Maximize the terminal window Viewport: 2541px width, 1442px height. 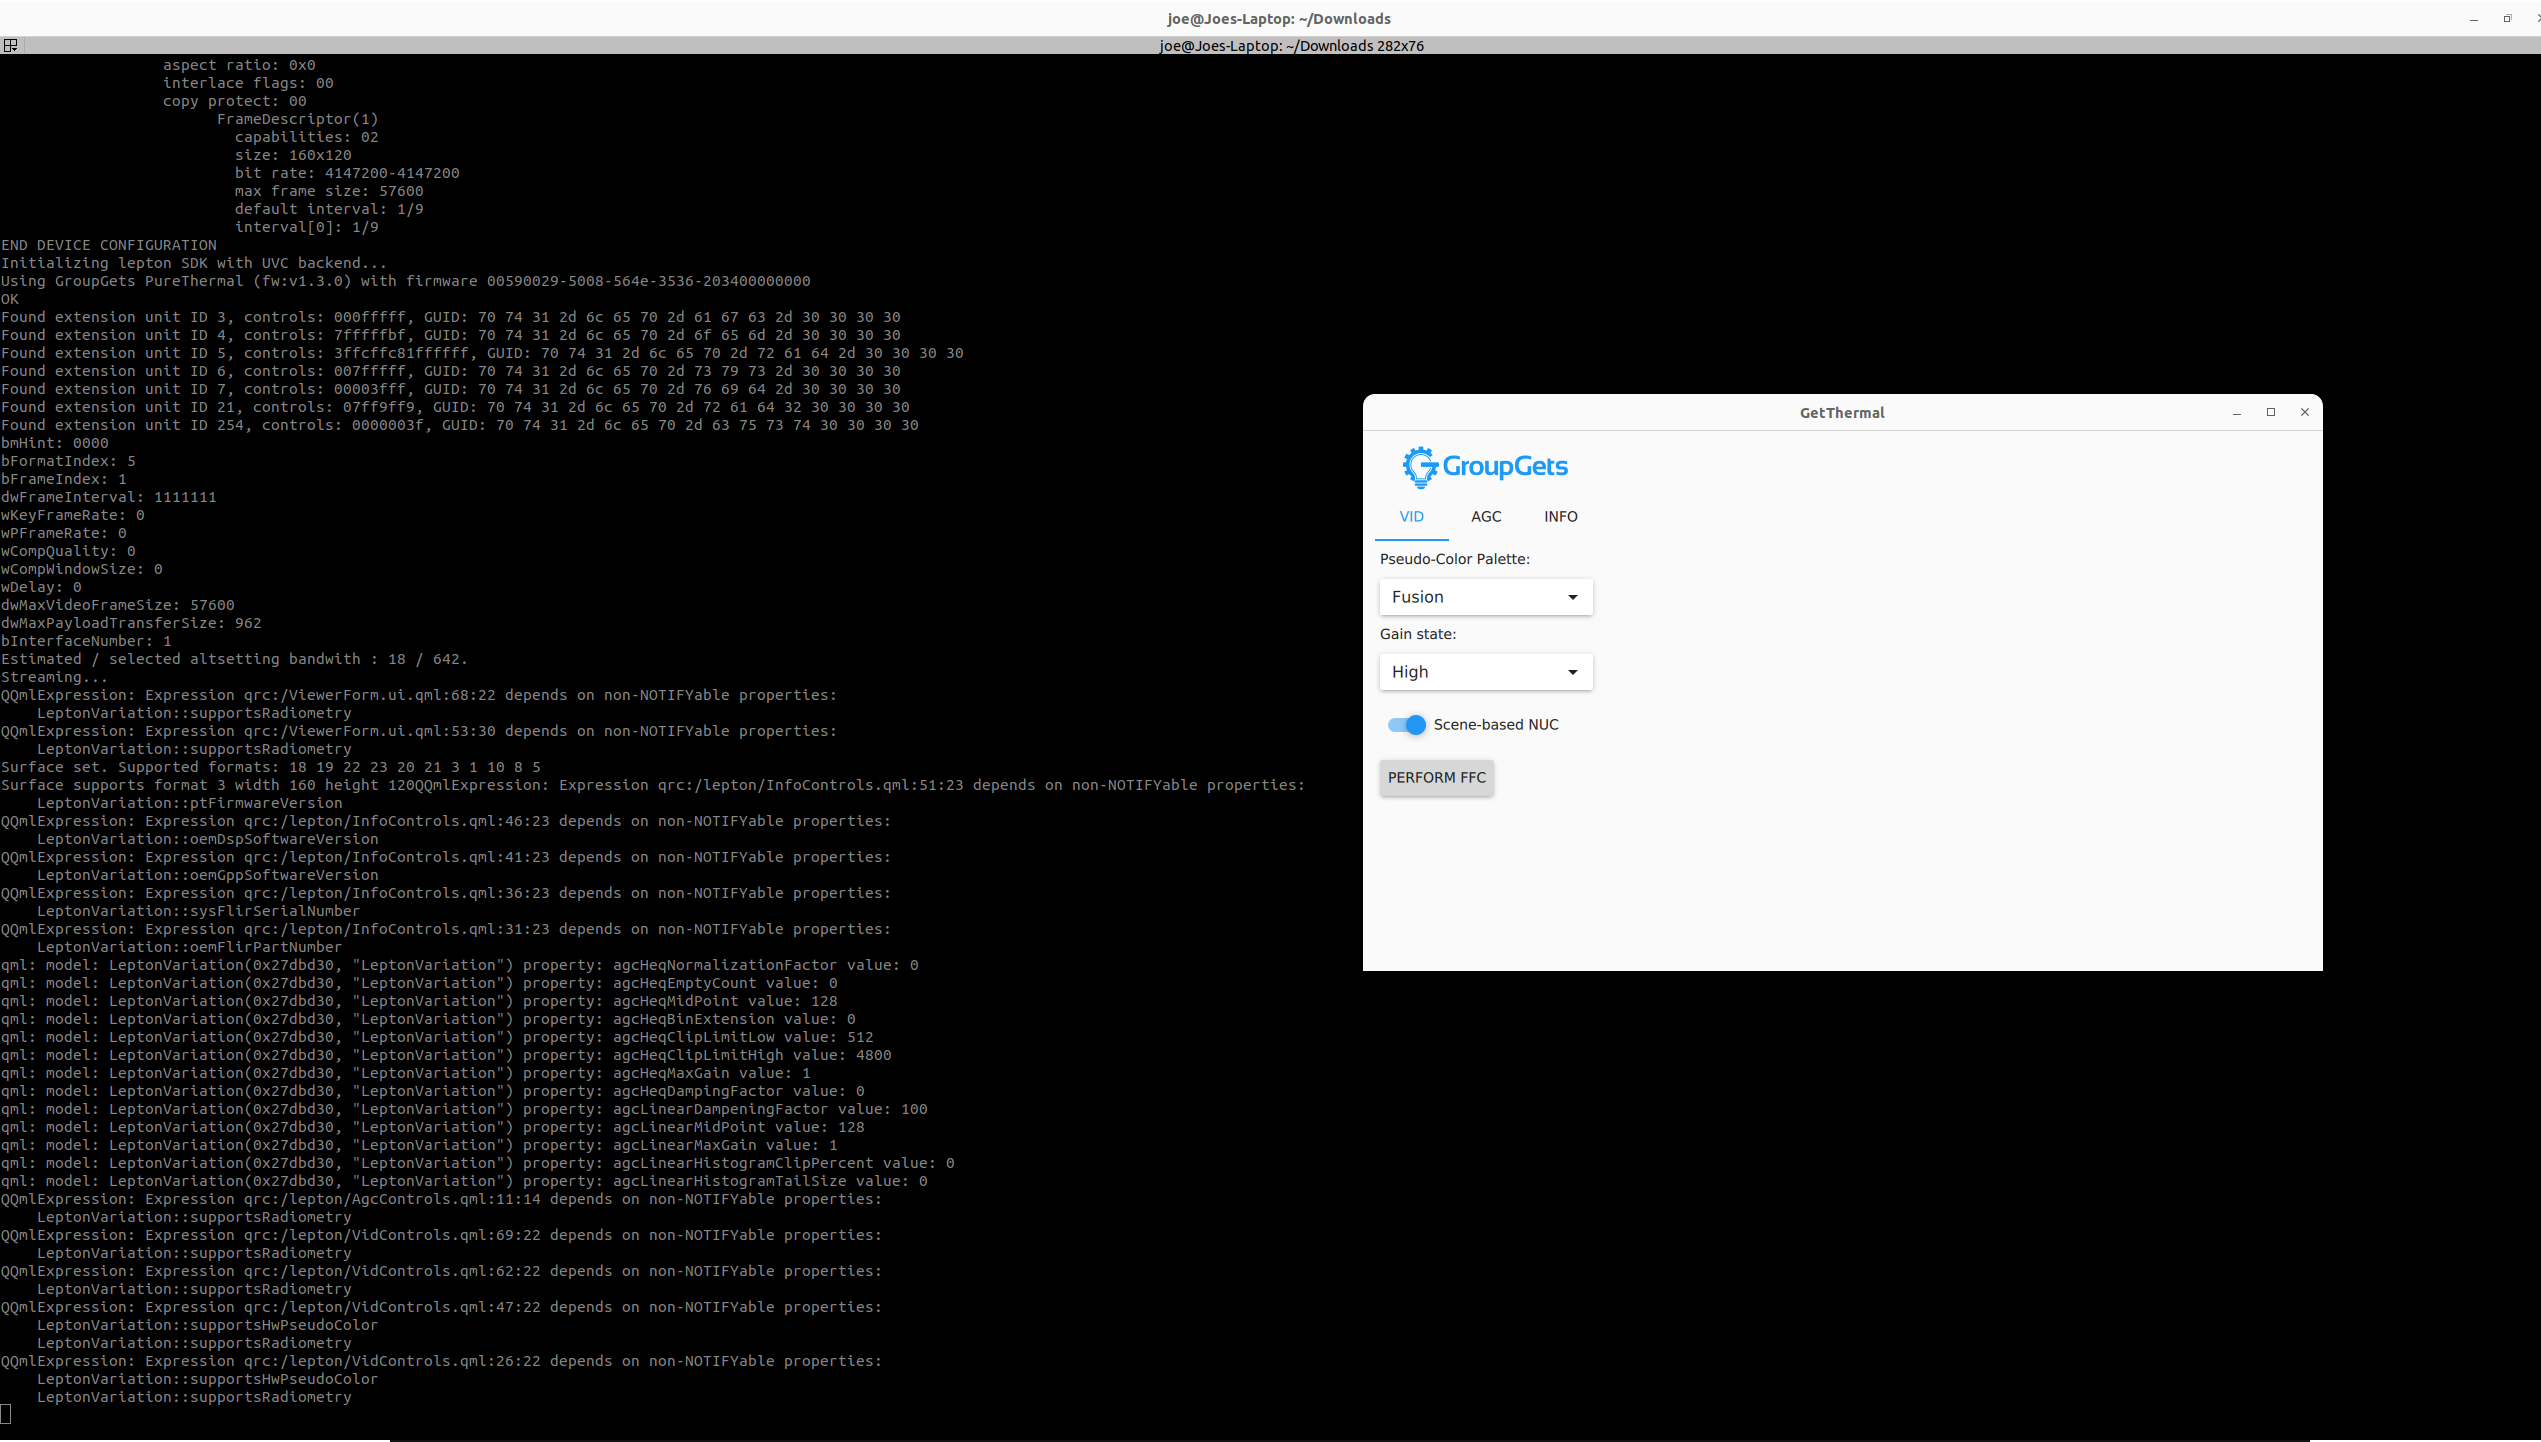pyautogui.click(x=2508, y=18)
